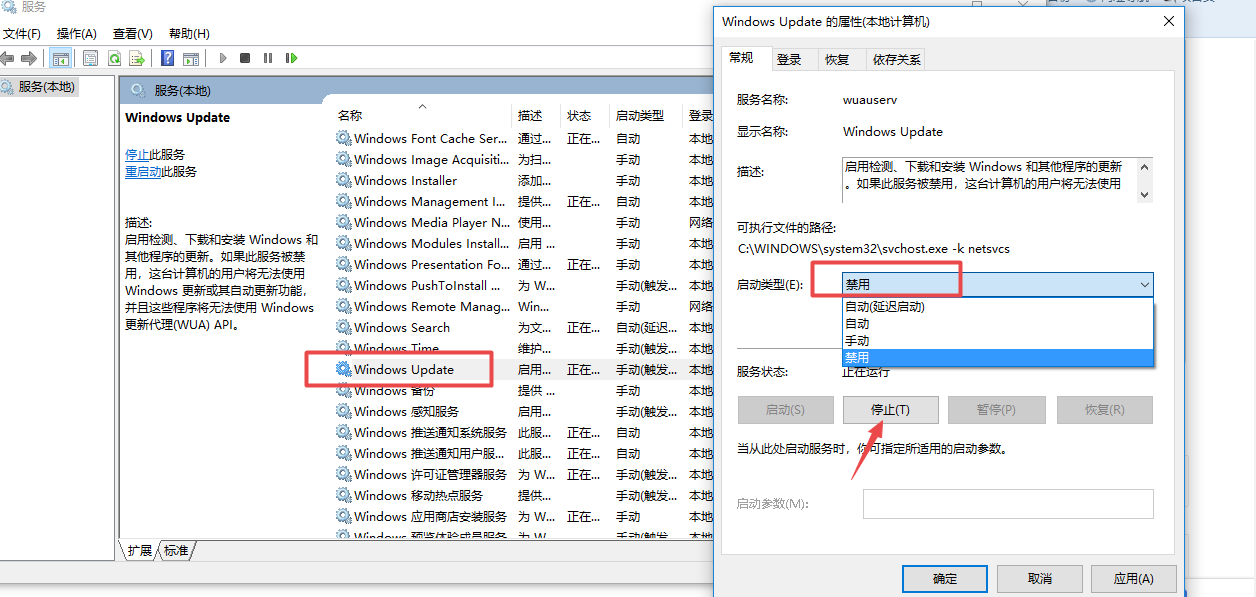Image resolution: width=1256 pixels, height=597 pixels.
Task: Select Windows Remote Manag... service row
Action: pyautogui.click(x=523, y=306)
